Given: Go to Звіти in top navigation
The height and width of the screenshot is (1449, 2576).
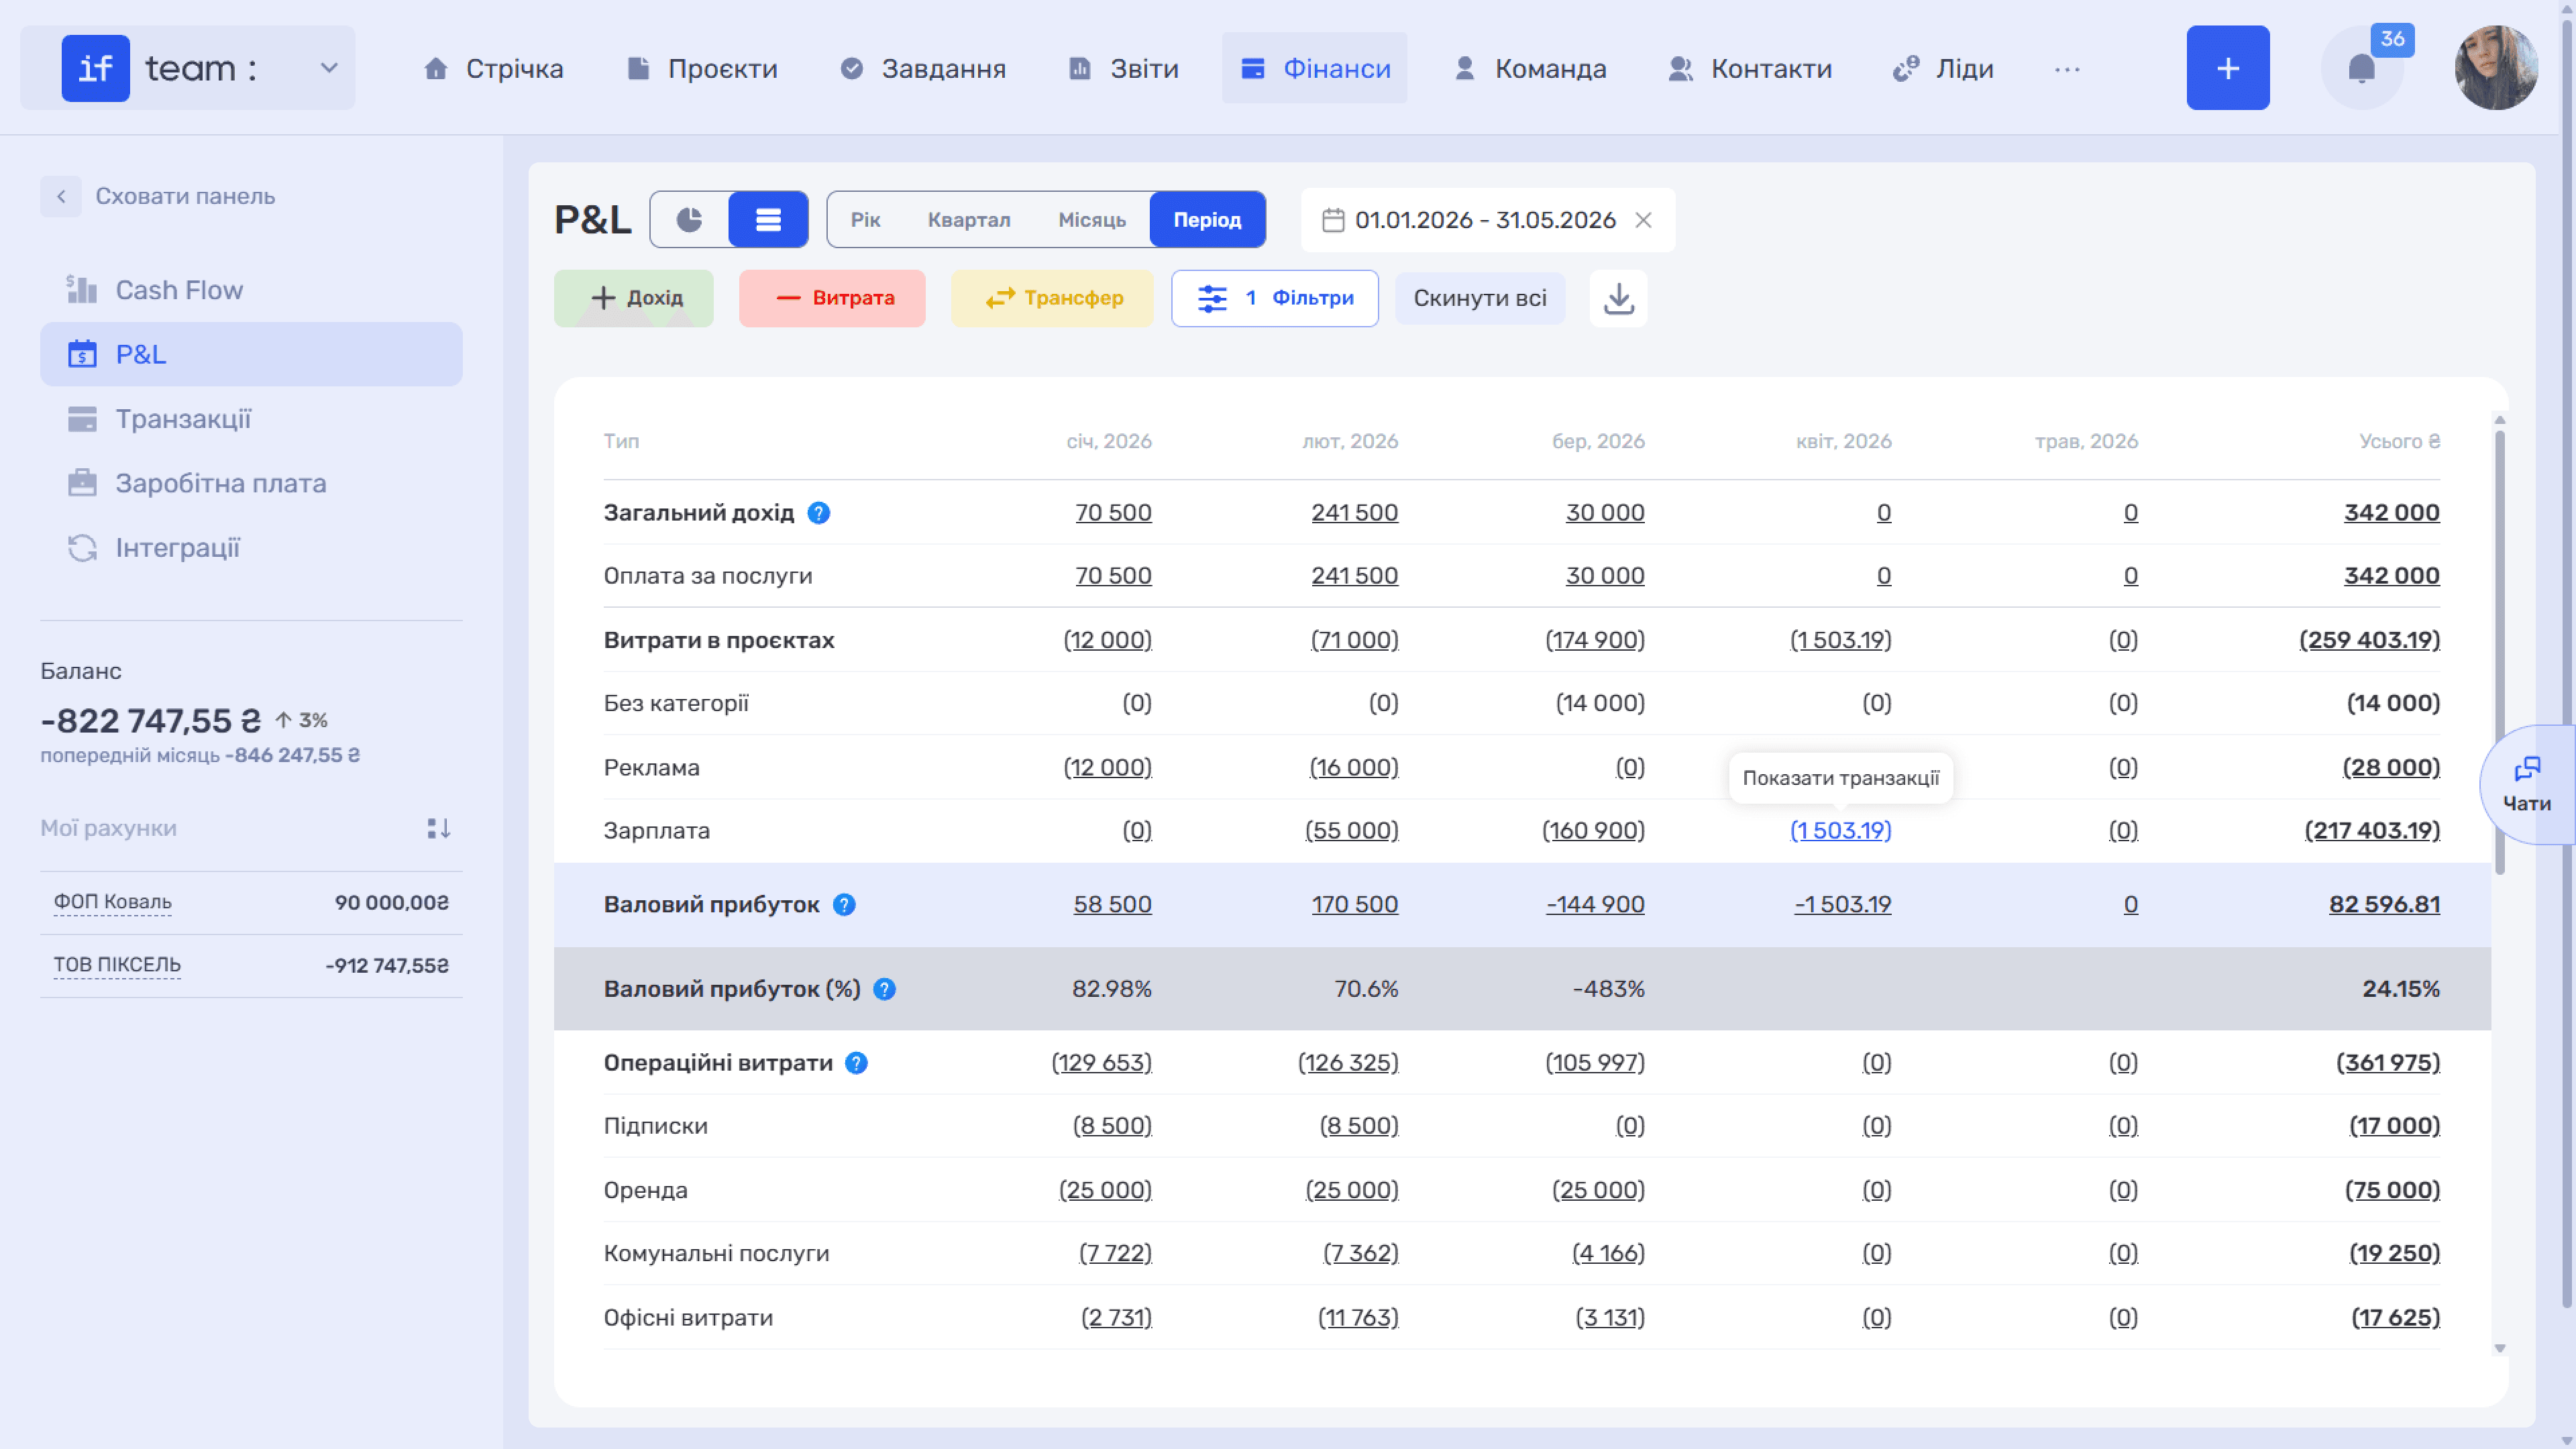Looking at the screenshot, I should 1124,68.
